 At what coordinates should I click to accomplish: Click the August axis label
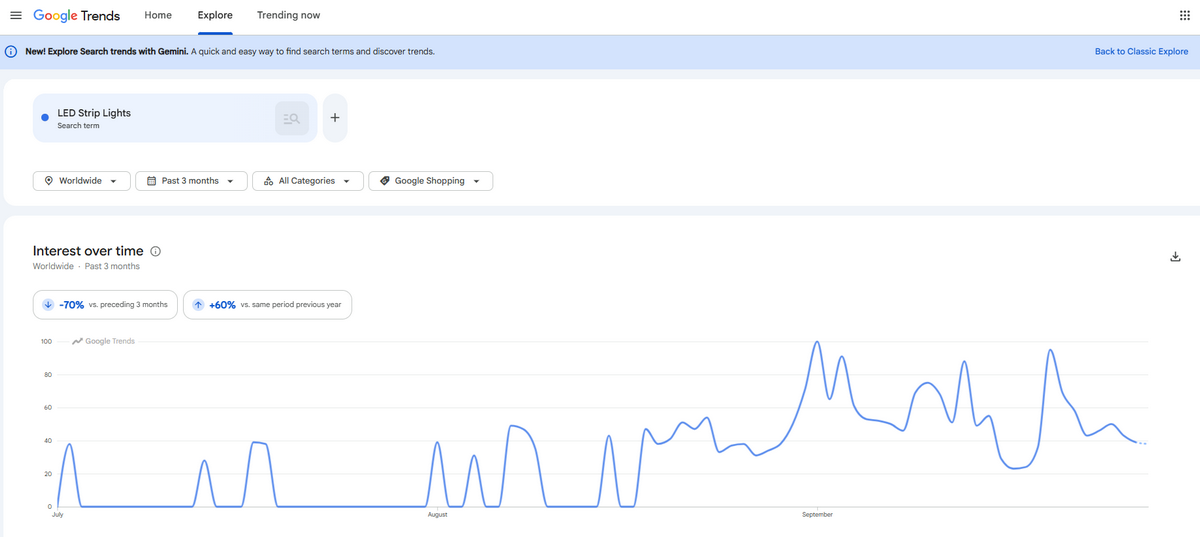tap(437, 515)
